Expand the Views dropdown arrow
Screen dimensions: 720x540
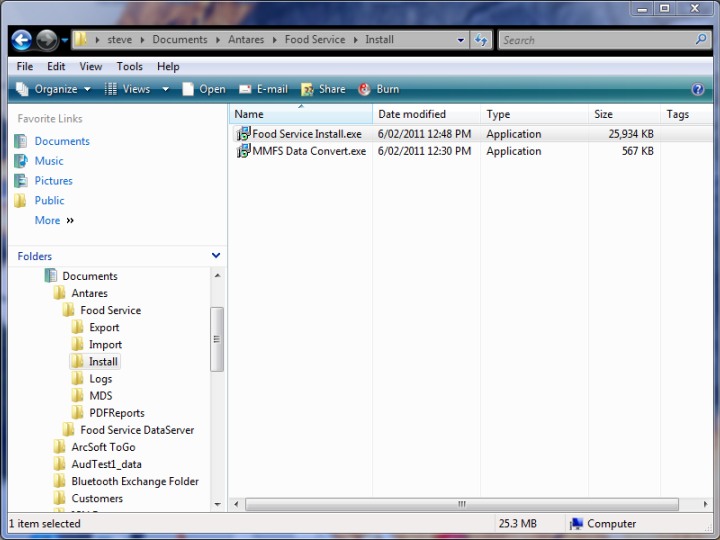tap(165, 89)
